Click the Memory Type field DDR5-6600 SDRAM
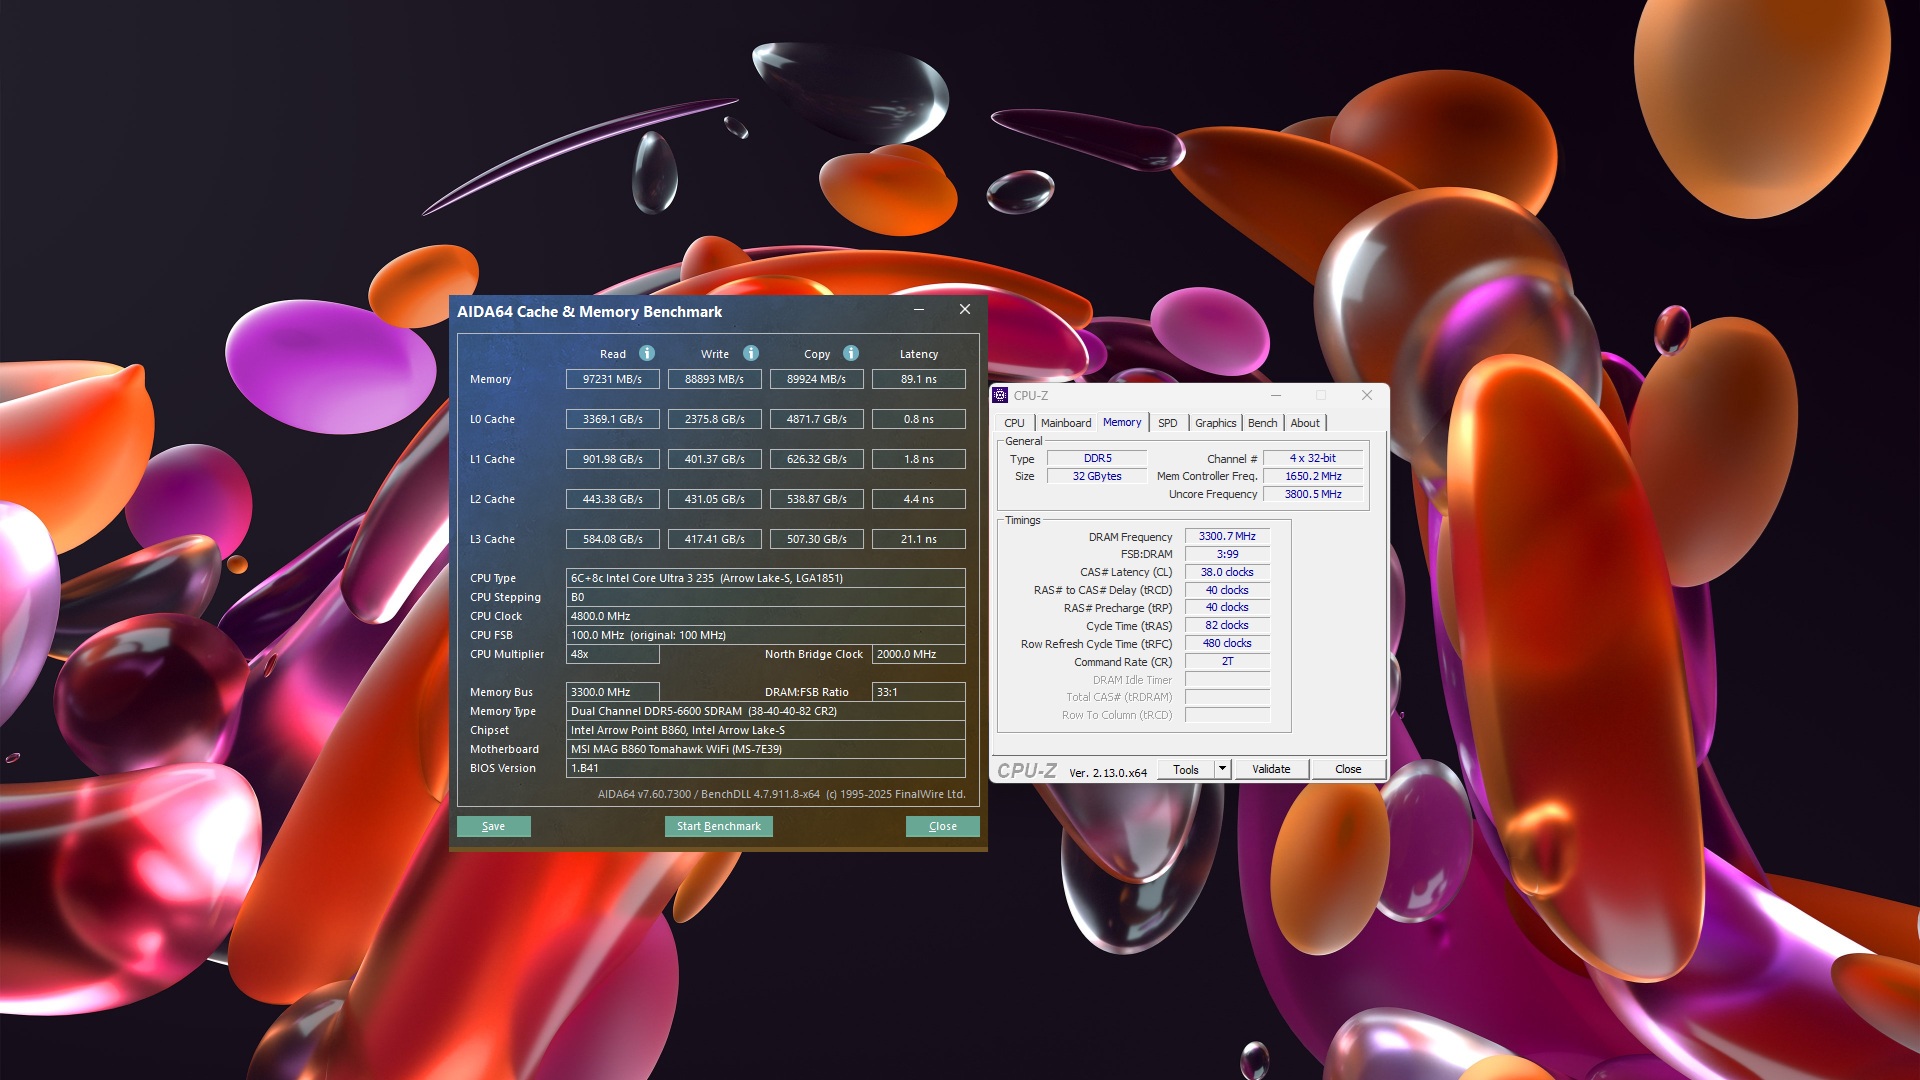 [x=766, y=711]
